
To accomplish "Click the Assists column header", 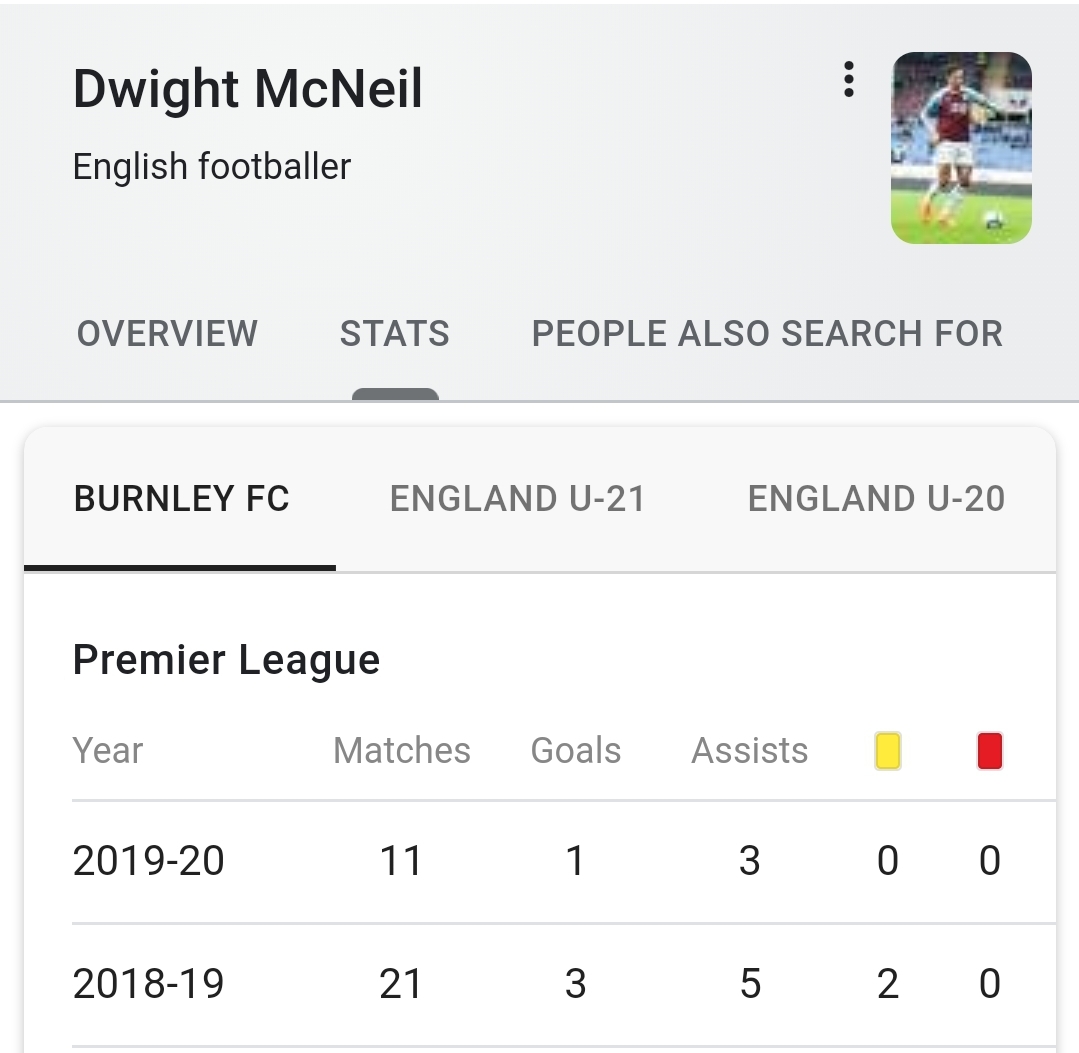I will pyautogui.click(x=749, y=750).
